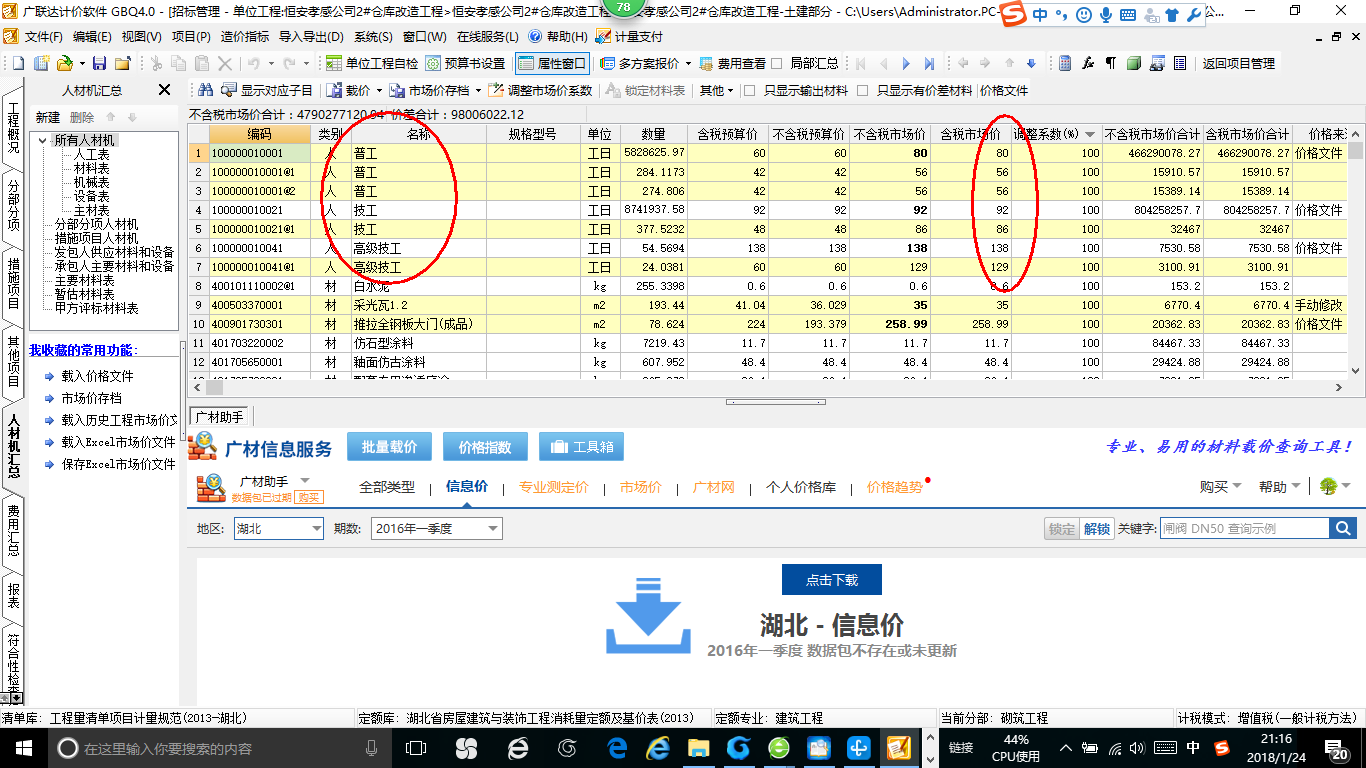The height and width of the screenshot is (768, 1366).
Task: Click the binoculars find icon
Action: [x=206, y=90]
